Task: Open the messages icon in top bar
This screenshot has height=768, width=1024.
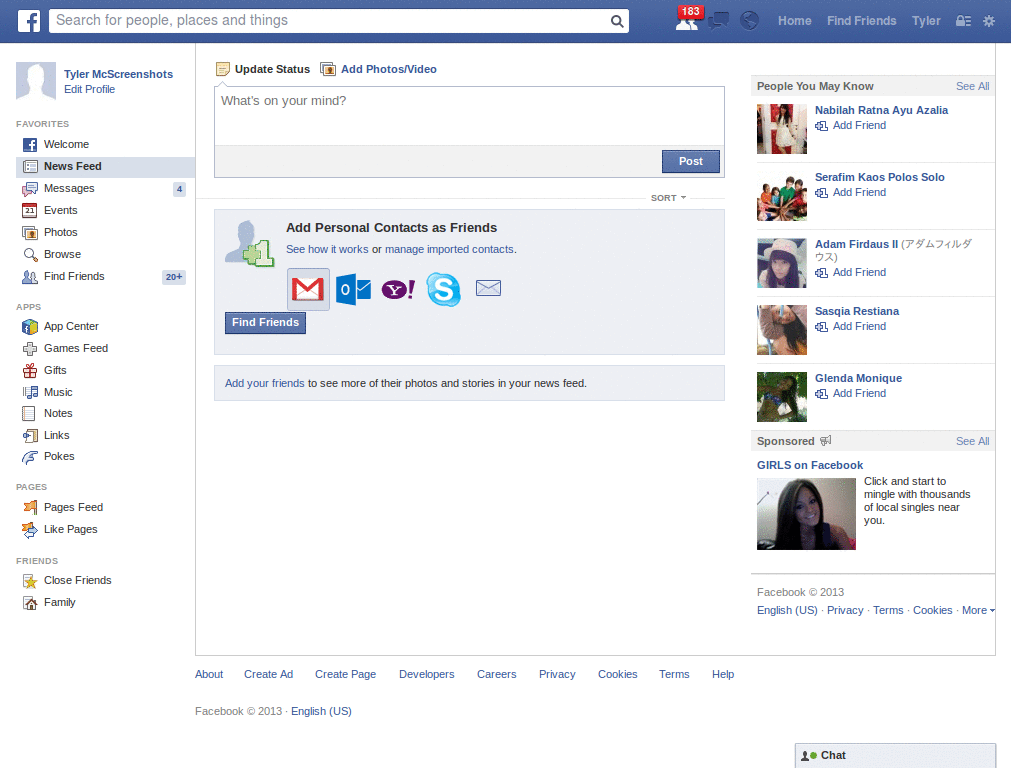Action: (x=718, y=21)
